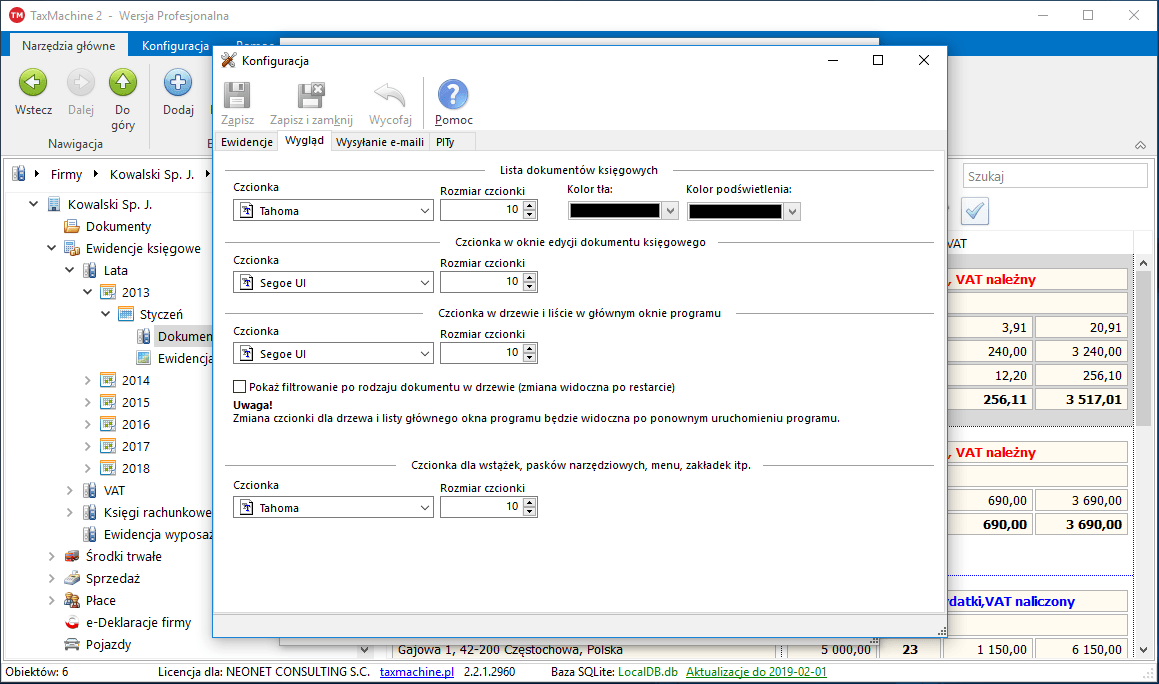Click the Dodaj plus icon
This screenshot has width=1159, height=684.
[x=178, y=84]
